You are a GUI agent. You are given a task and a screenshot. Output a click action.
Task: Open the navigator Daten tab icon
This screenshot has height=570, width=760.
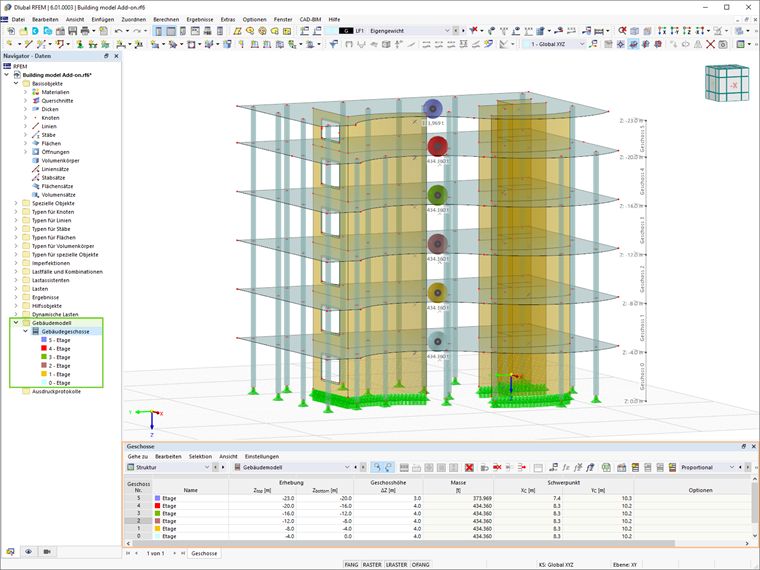[10, 552]
